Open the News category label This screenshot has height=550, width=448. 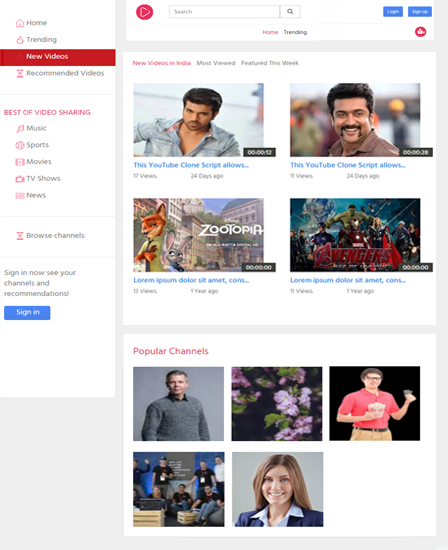[36, 195]
